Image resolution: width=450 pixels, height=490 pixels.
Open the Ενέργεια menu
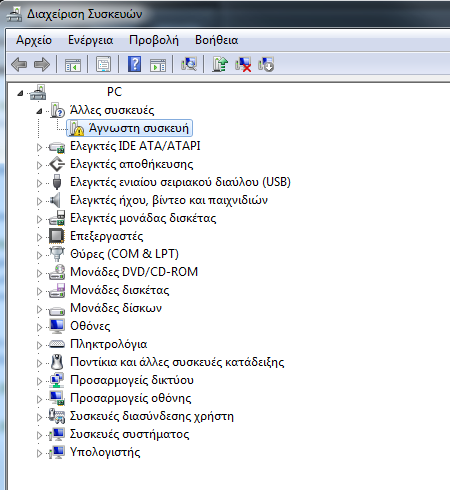[x=90, y=40]
